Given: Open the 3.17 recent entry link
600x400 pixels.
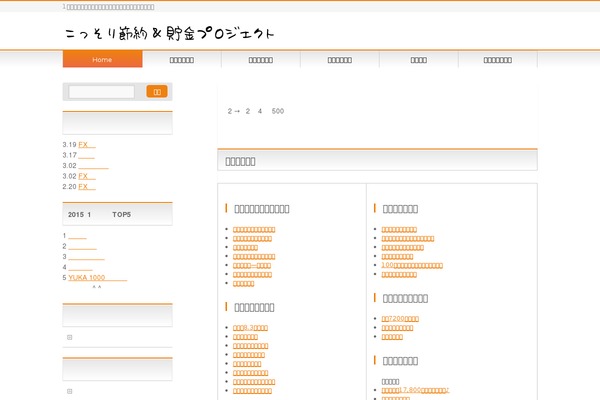Looking at the screenshot, I should (x=86, y=155).
